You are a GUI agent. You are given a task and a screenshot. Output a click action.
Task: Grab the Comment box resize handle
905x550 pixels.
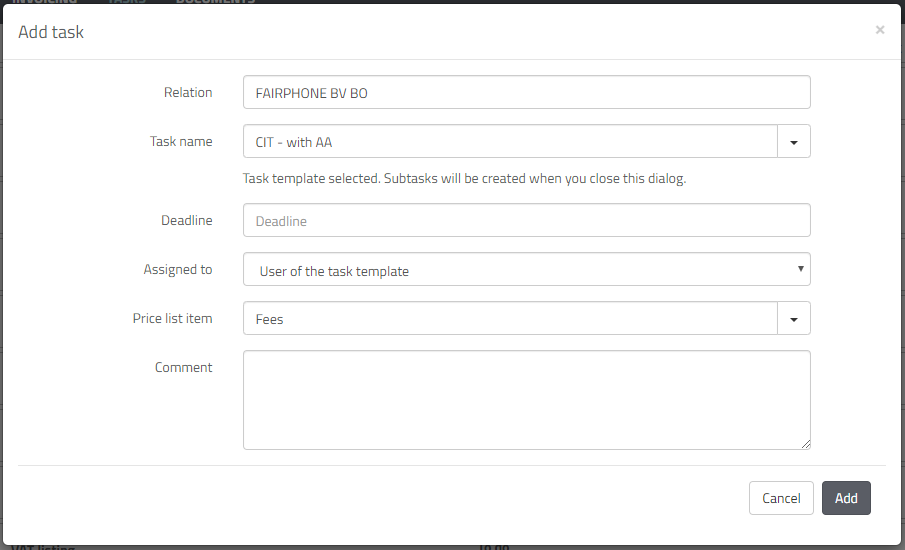805,444
